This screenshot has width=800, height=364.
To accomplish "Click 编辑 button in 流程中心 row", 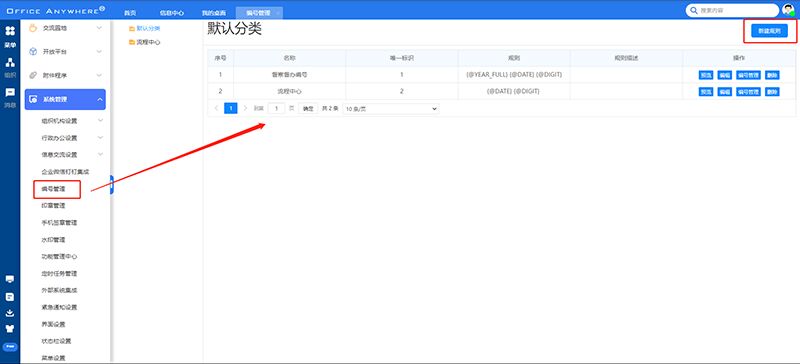I will point(724,92).
